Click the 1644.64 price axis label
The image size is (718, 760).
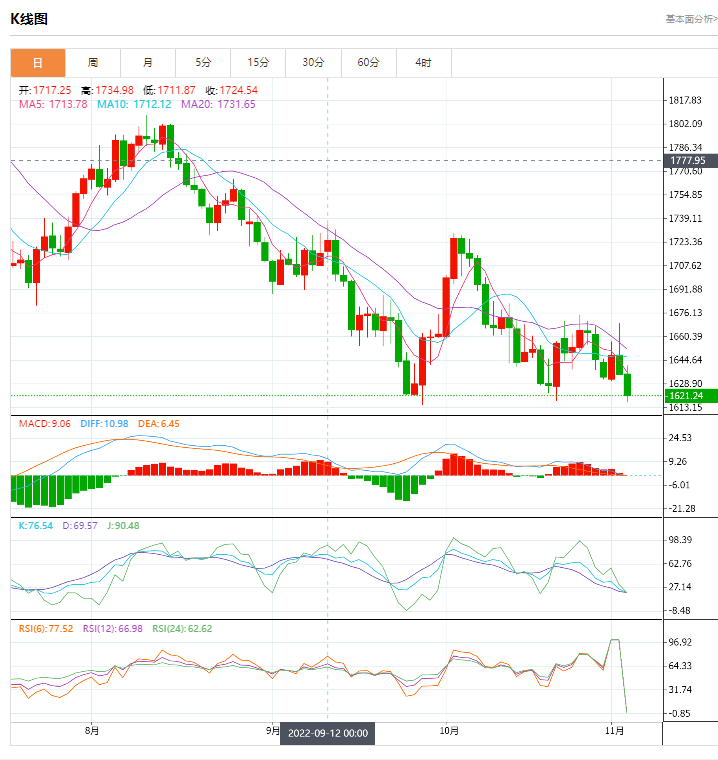tap(685, 360)
